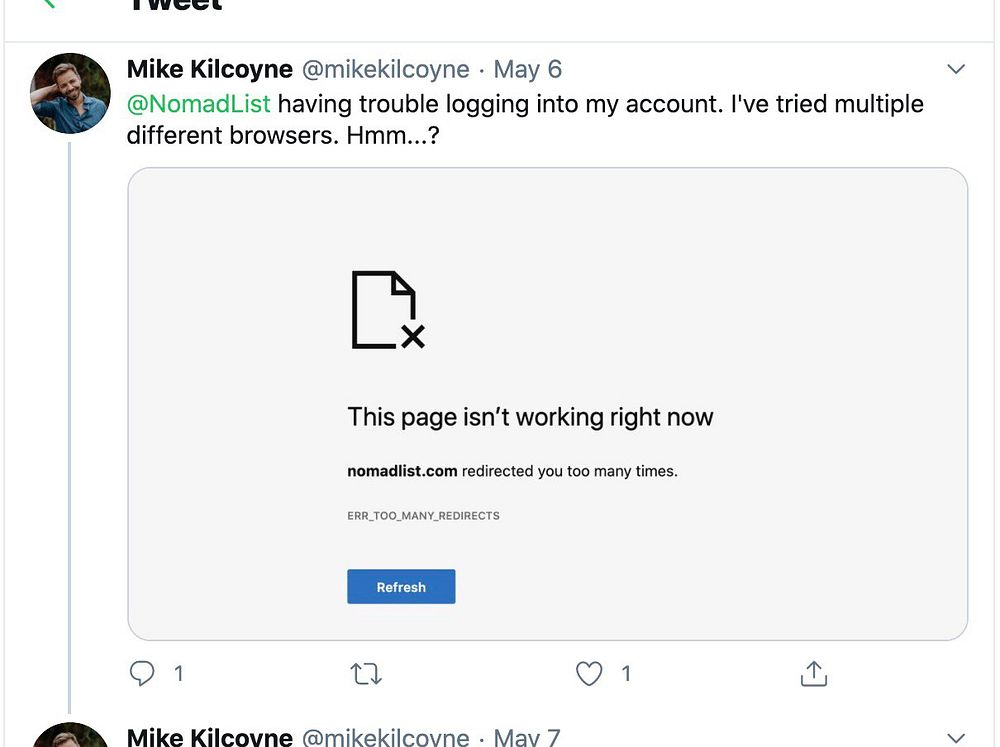1000x747 pixels.
Task: Click the May 7 timestamp
Action: click(528, 738)
